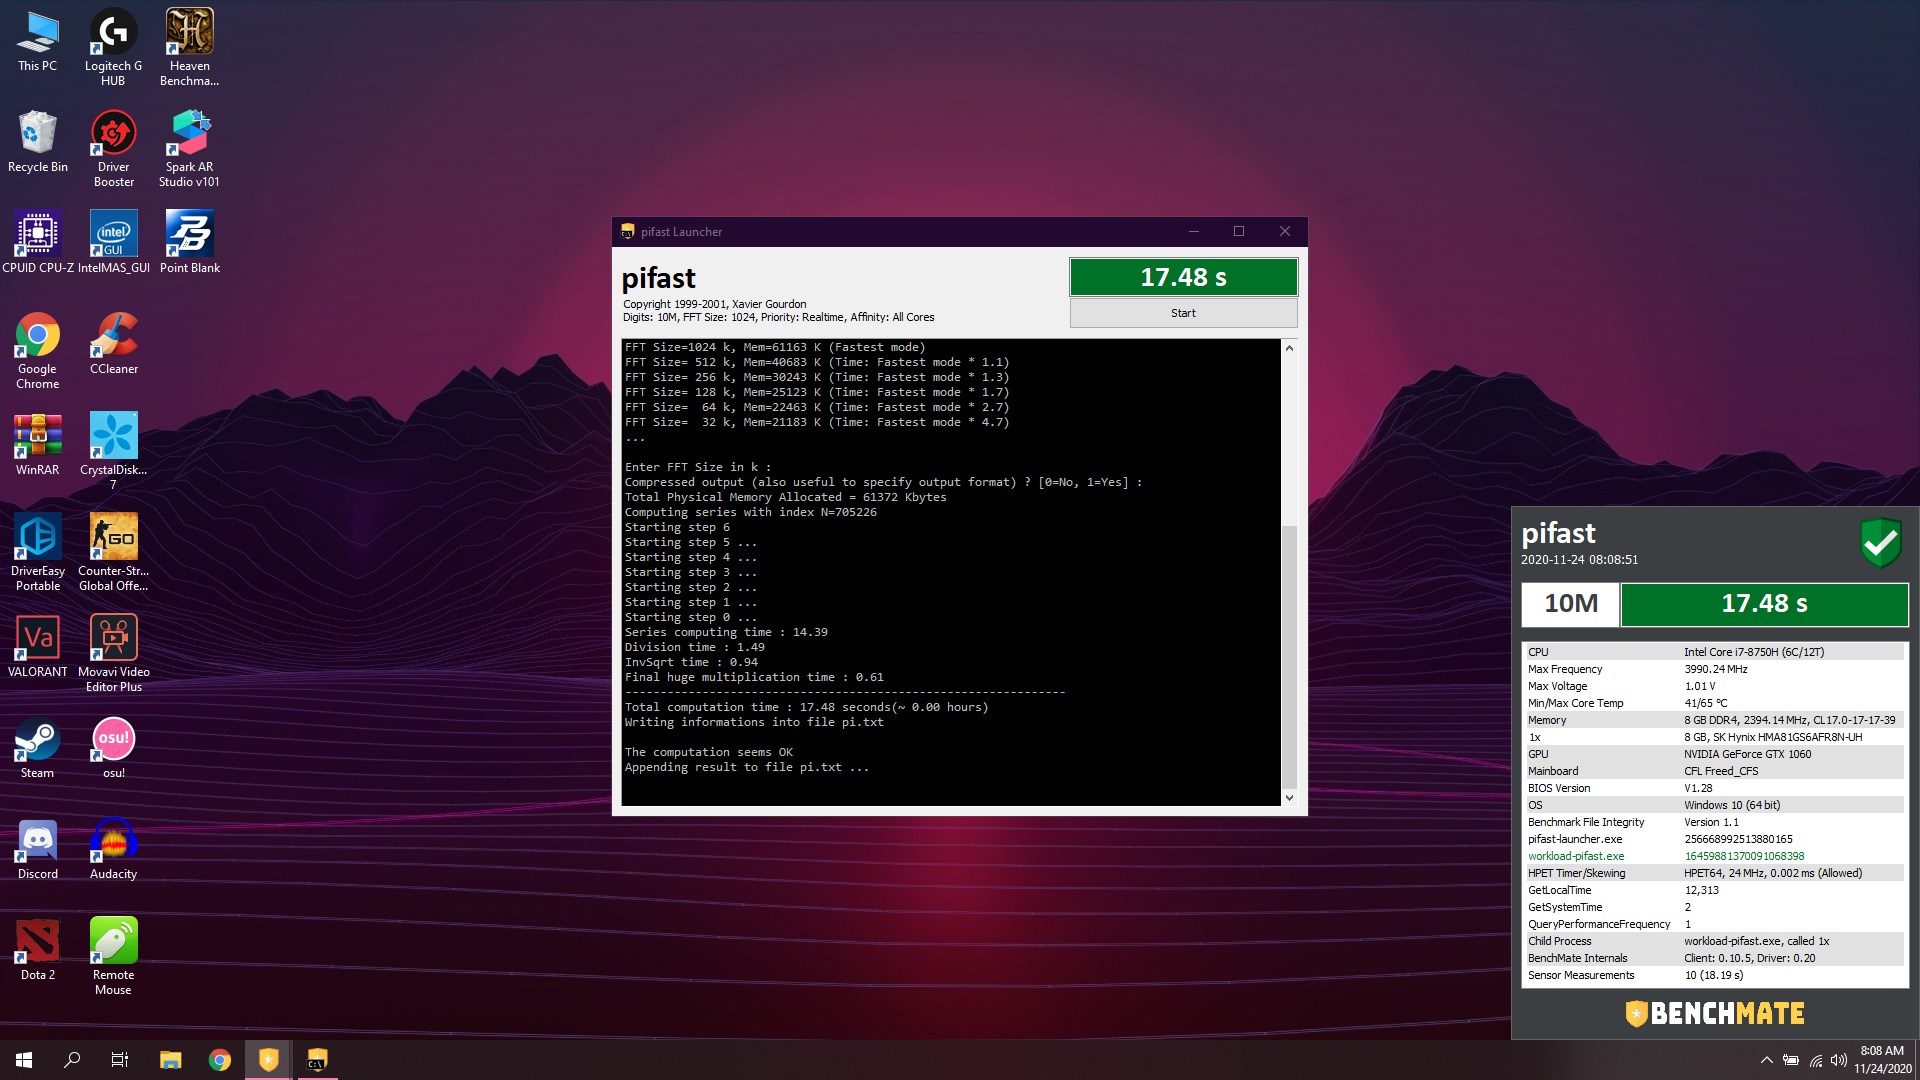Click the CPU Intel Core i7-8750H row
Viewport: 1920px width, 1080px height.
pyautogui.click(x=1715, y=652)
